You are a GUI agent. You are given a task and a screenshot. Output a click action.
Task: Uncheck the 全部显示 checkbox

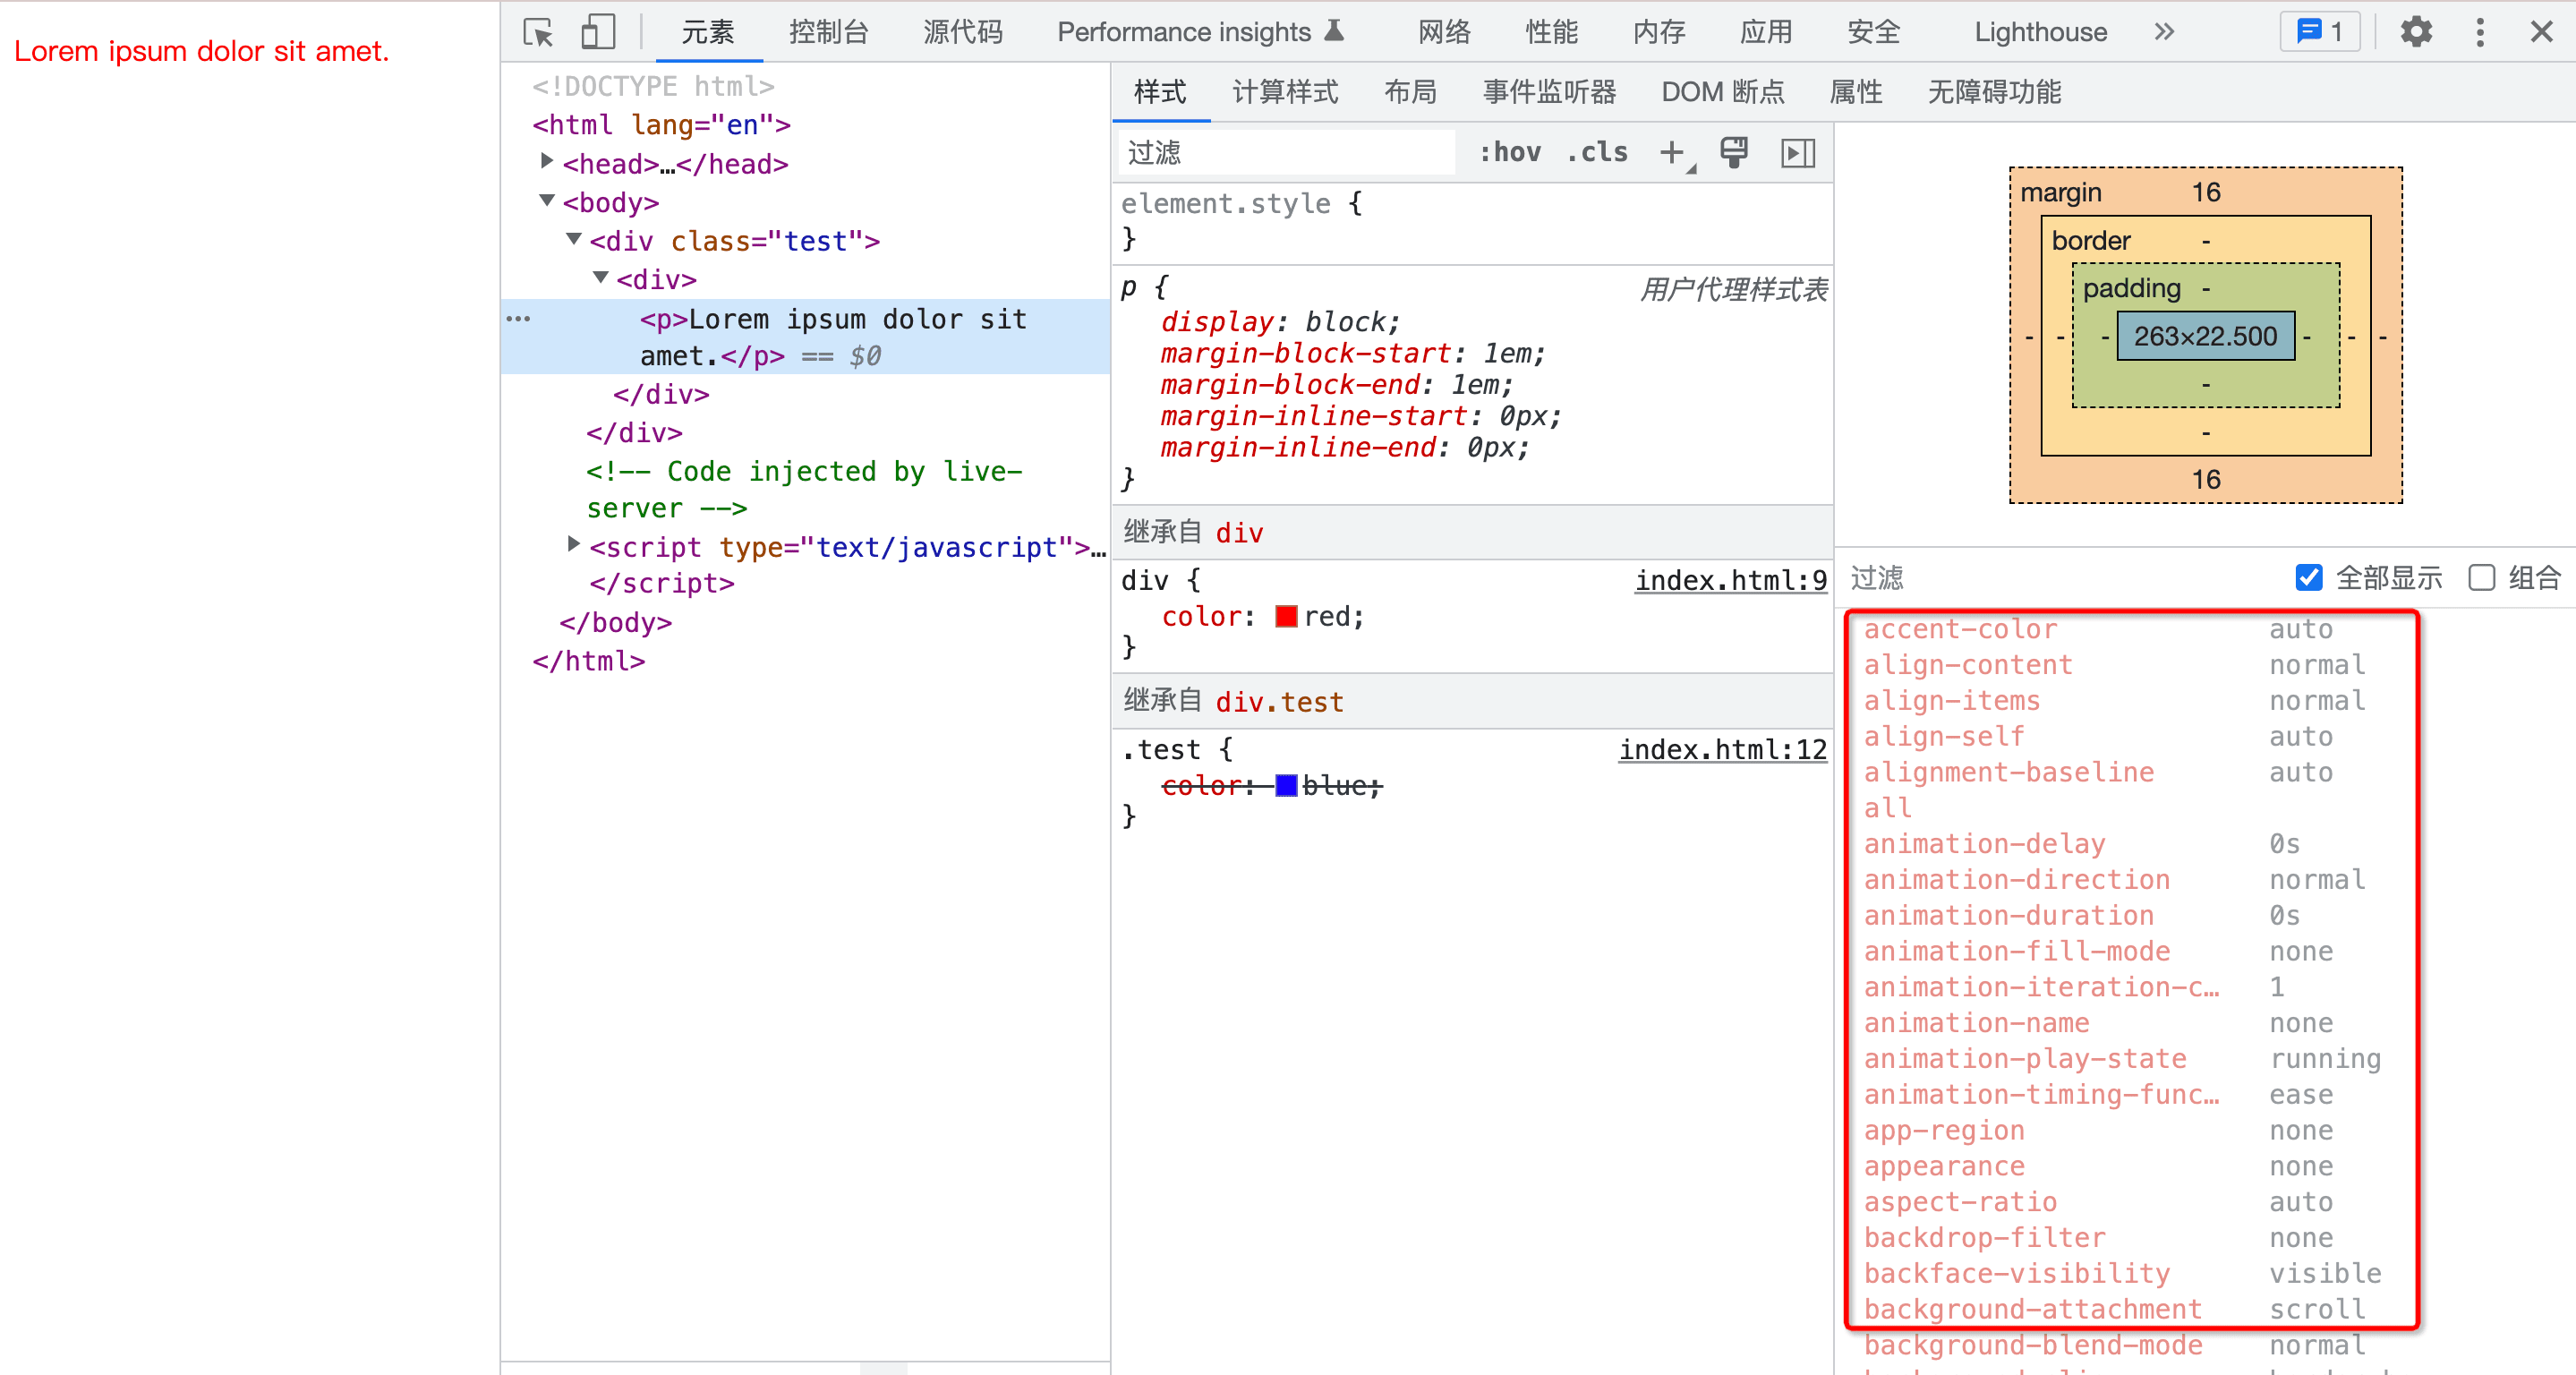(x=2308, y=578)
